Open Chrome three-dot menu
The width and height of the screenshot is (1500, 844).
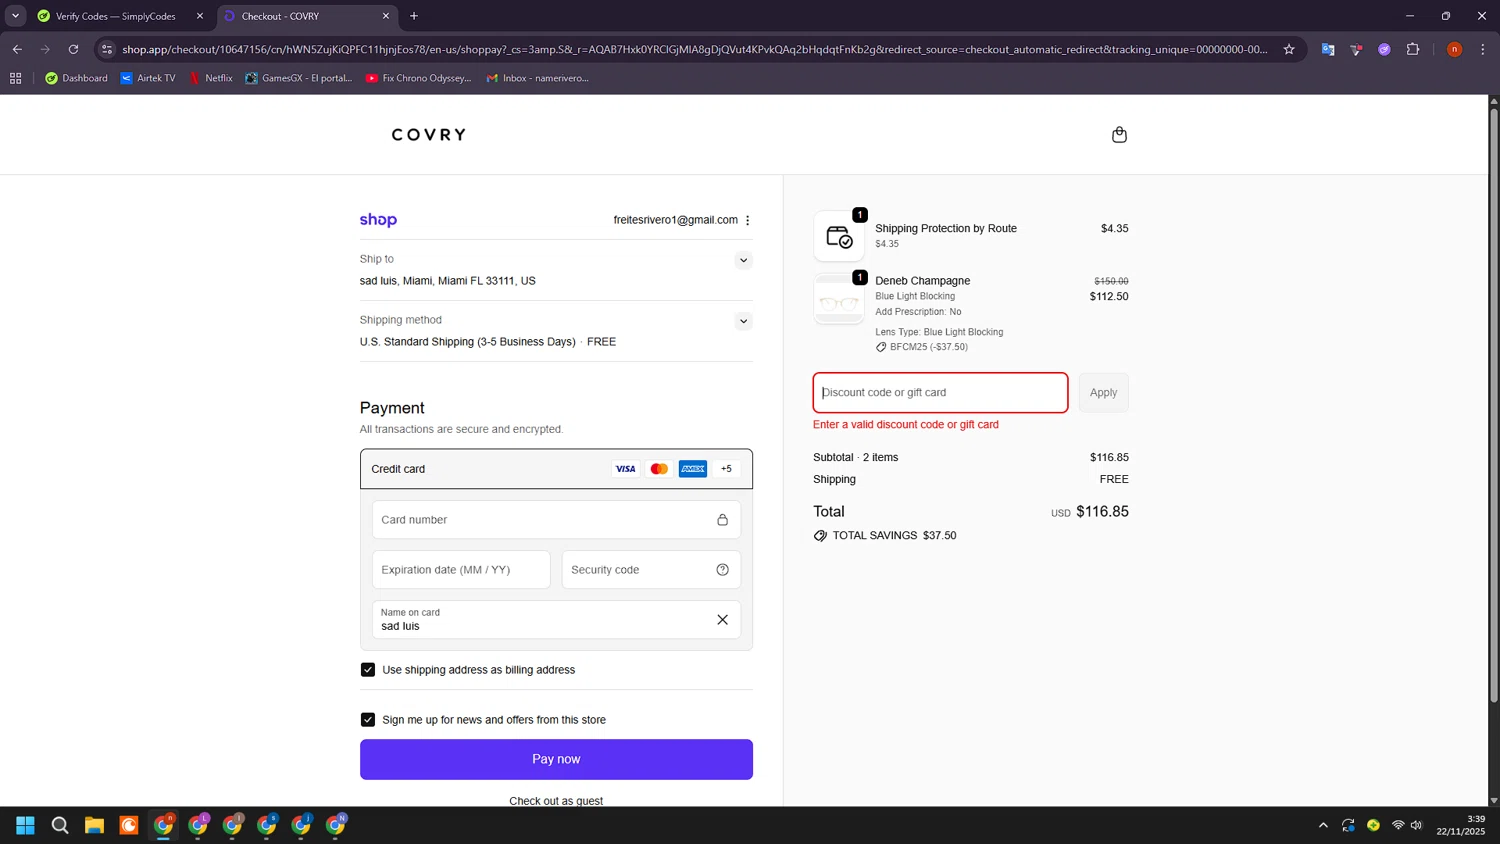(1483, 49)
